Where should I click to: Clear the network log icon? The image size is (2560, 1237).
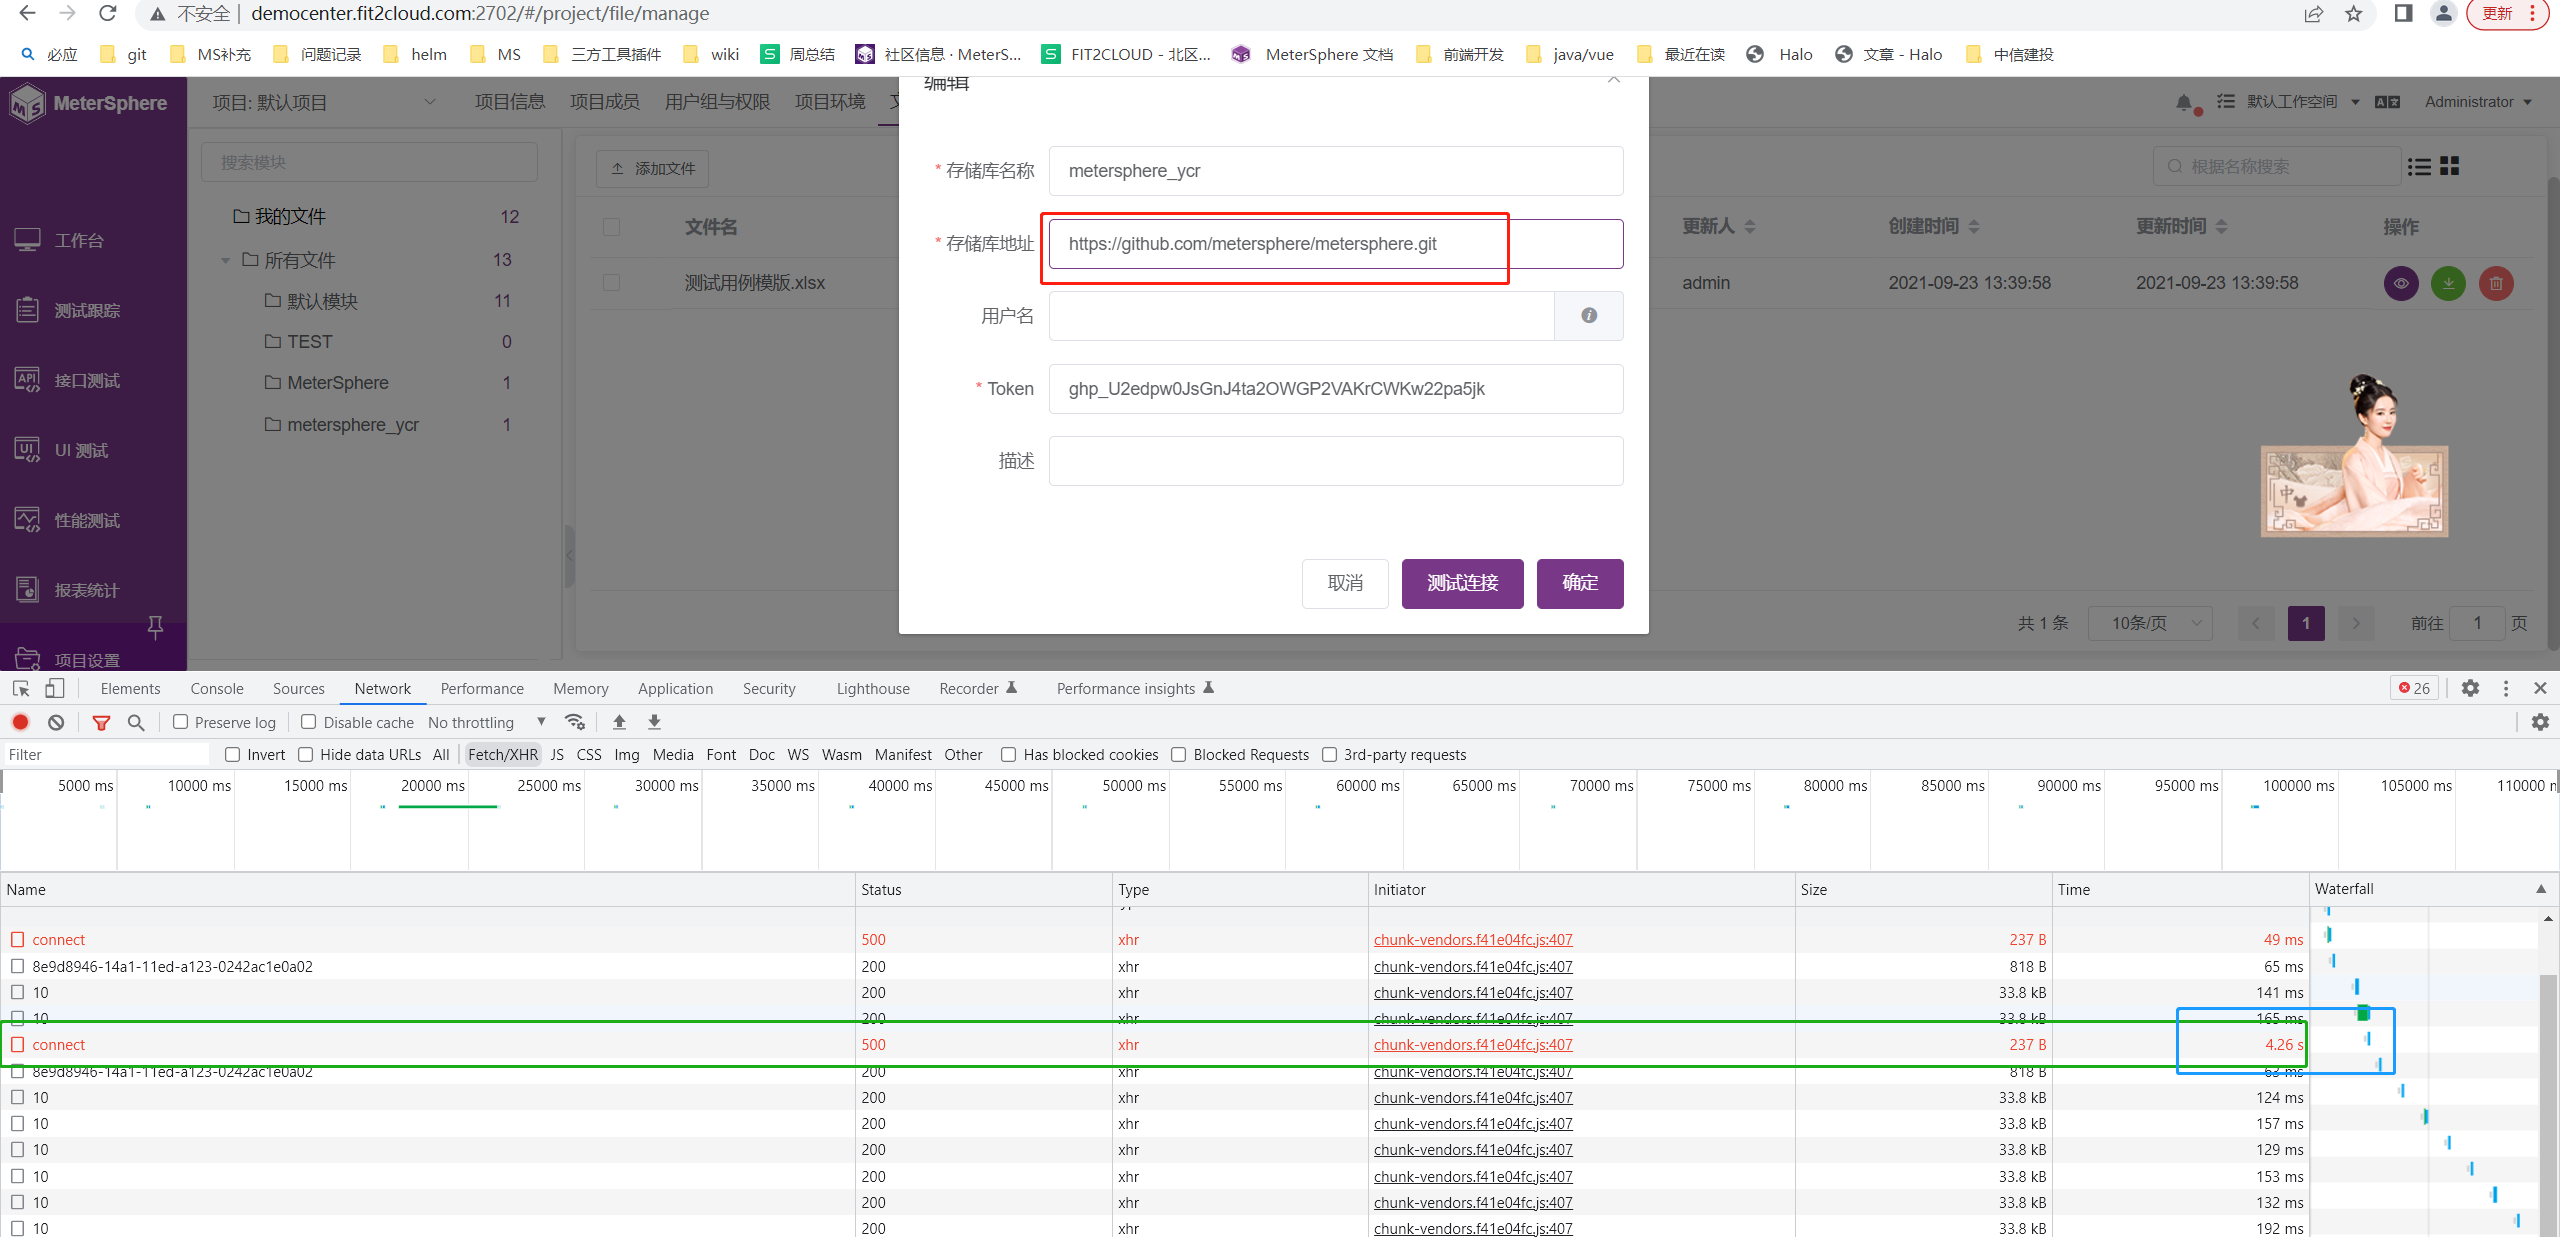(56, 722)
